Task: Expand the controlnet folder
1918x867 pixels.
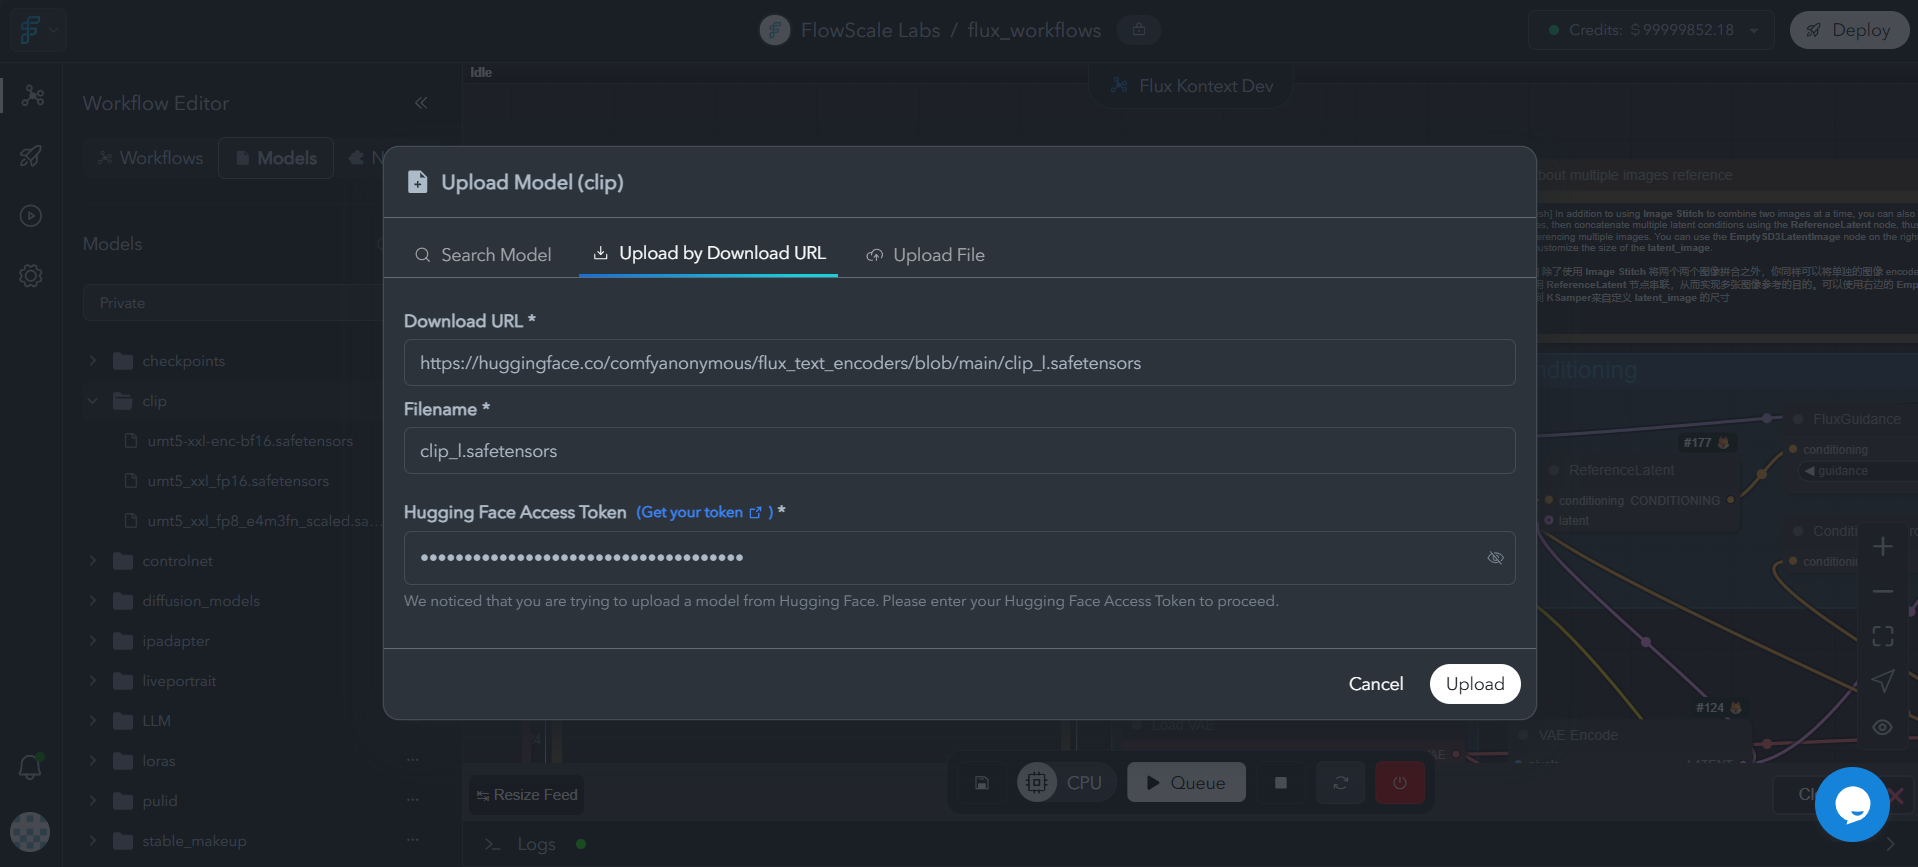Action: point(93,561)
